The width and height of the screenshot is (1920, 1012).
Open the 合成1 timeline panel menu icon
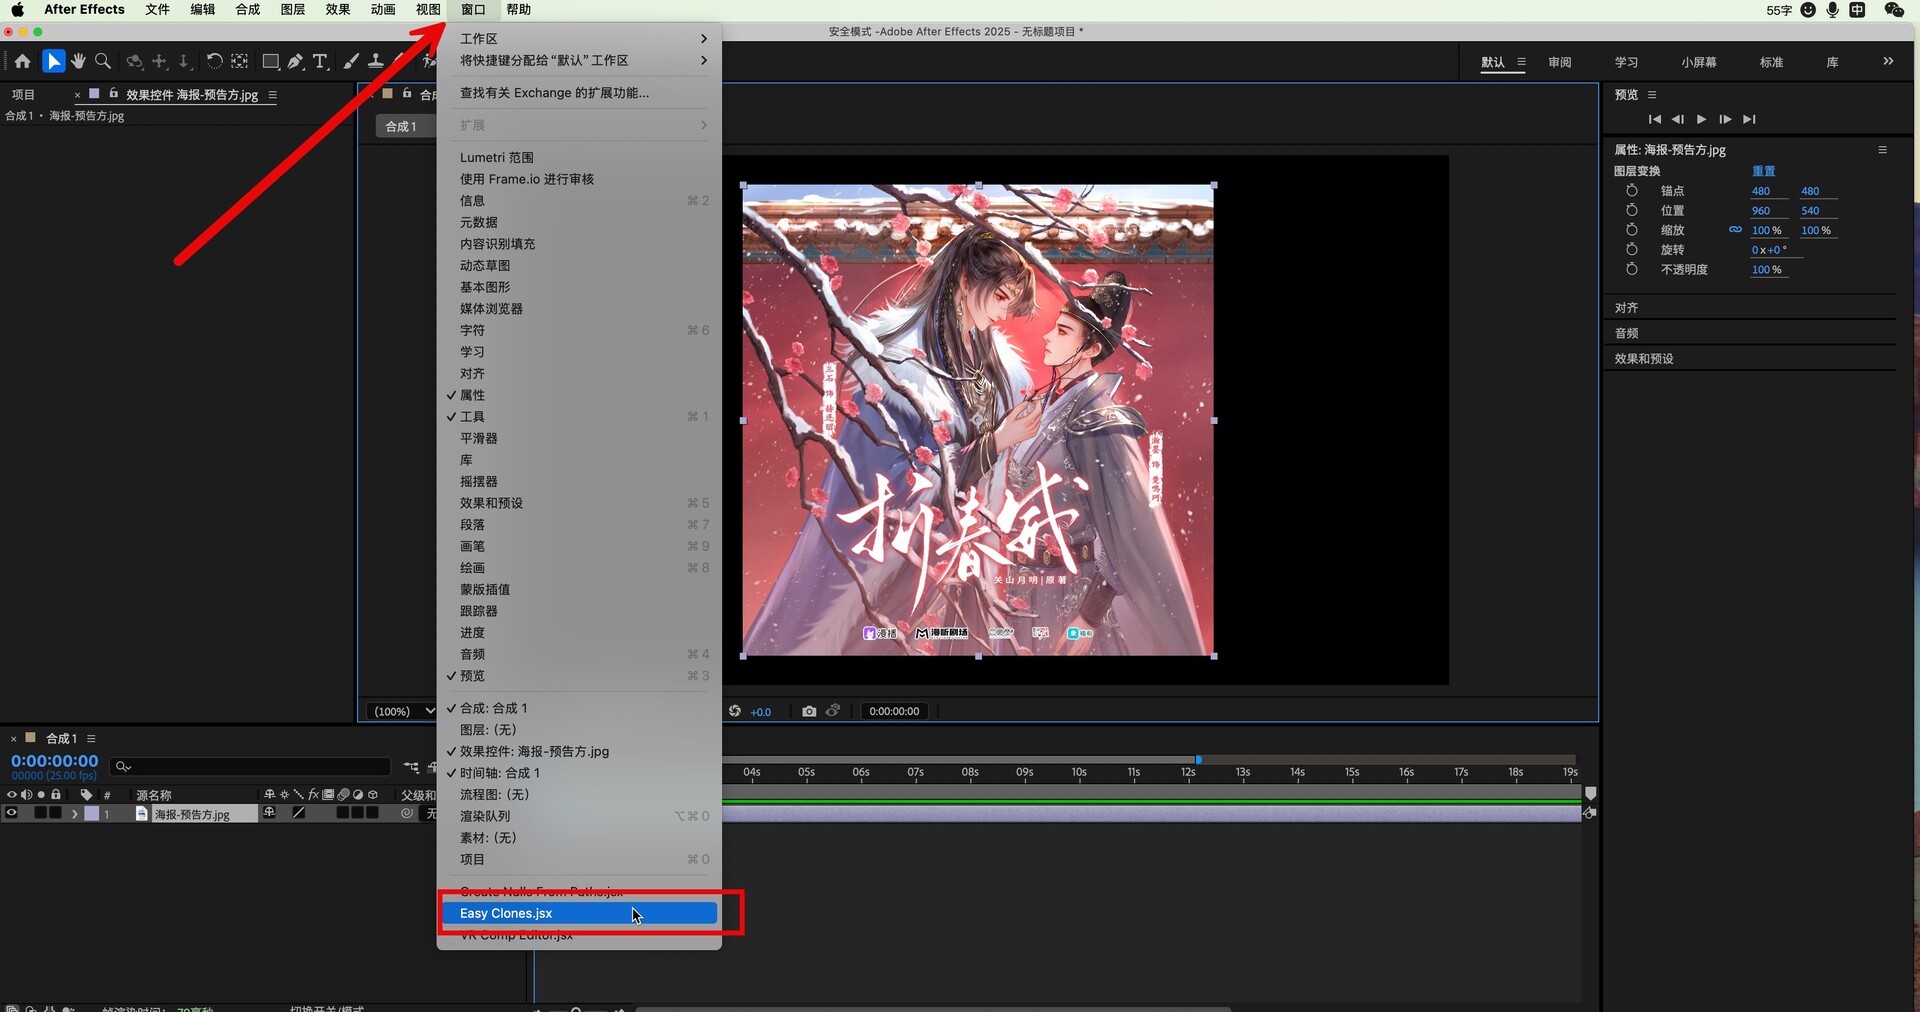pos(91,738)
